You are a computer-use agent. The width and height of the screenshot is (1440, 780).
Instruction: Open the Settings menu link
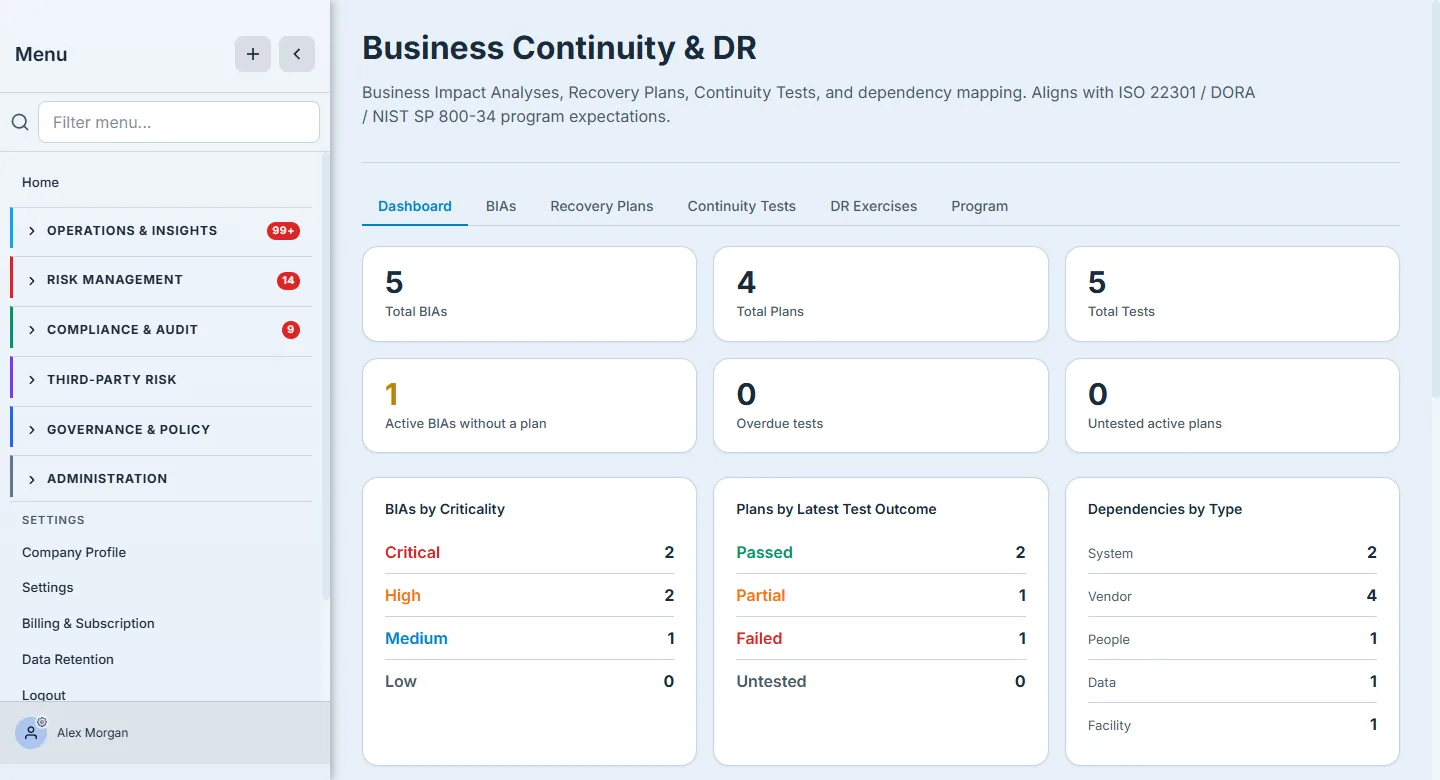pyautogui.click(x=48, y=587)
